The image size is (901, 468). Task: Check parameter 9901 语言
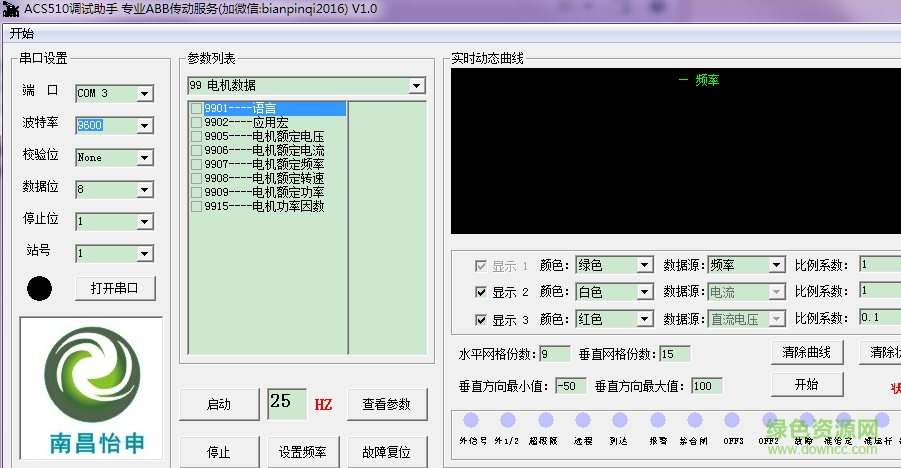pos(197,109)
